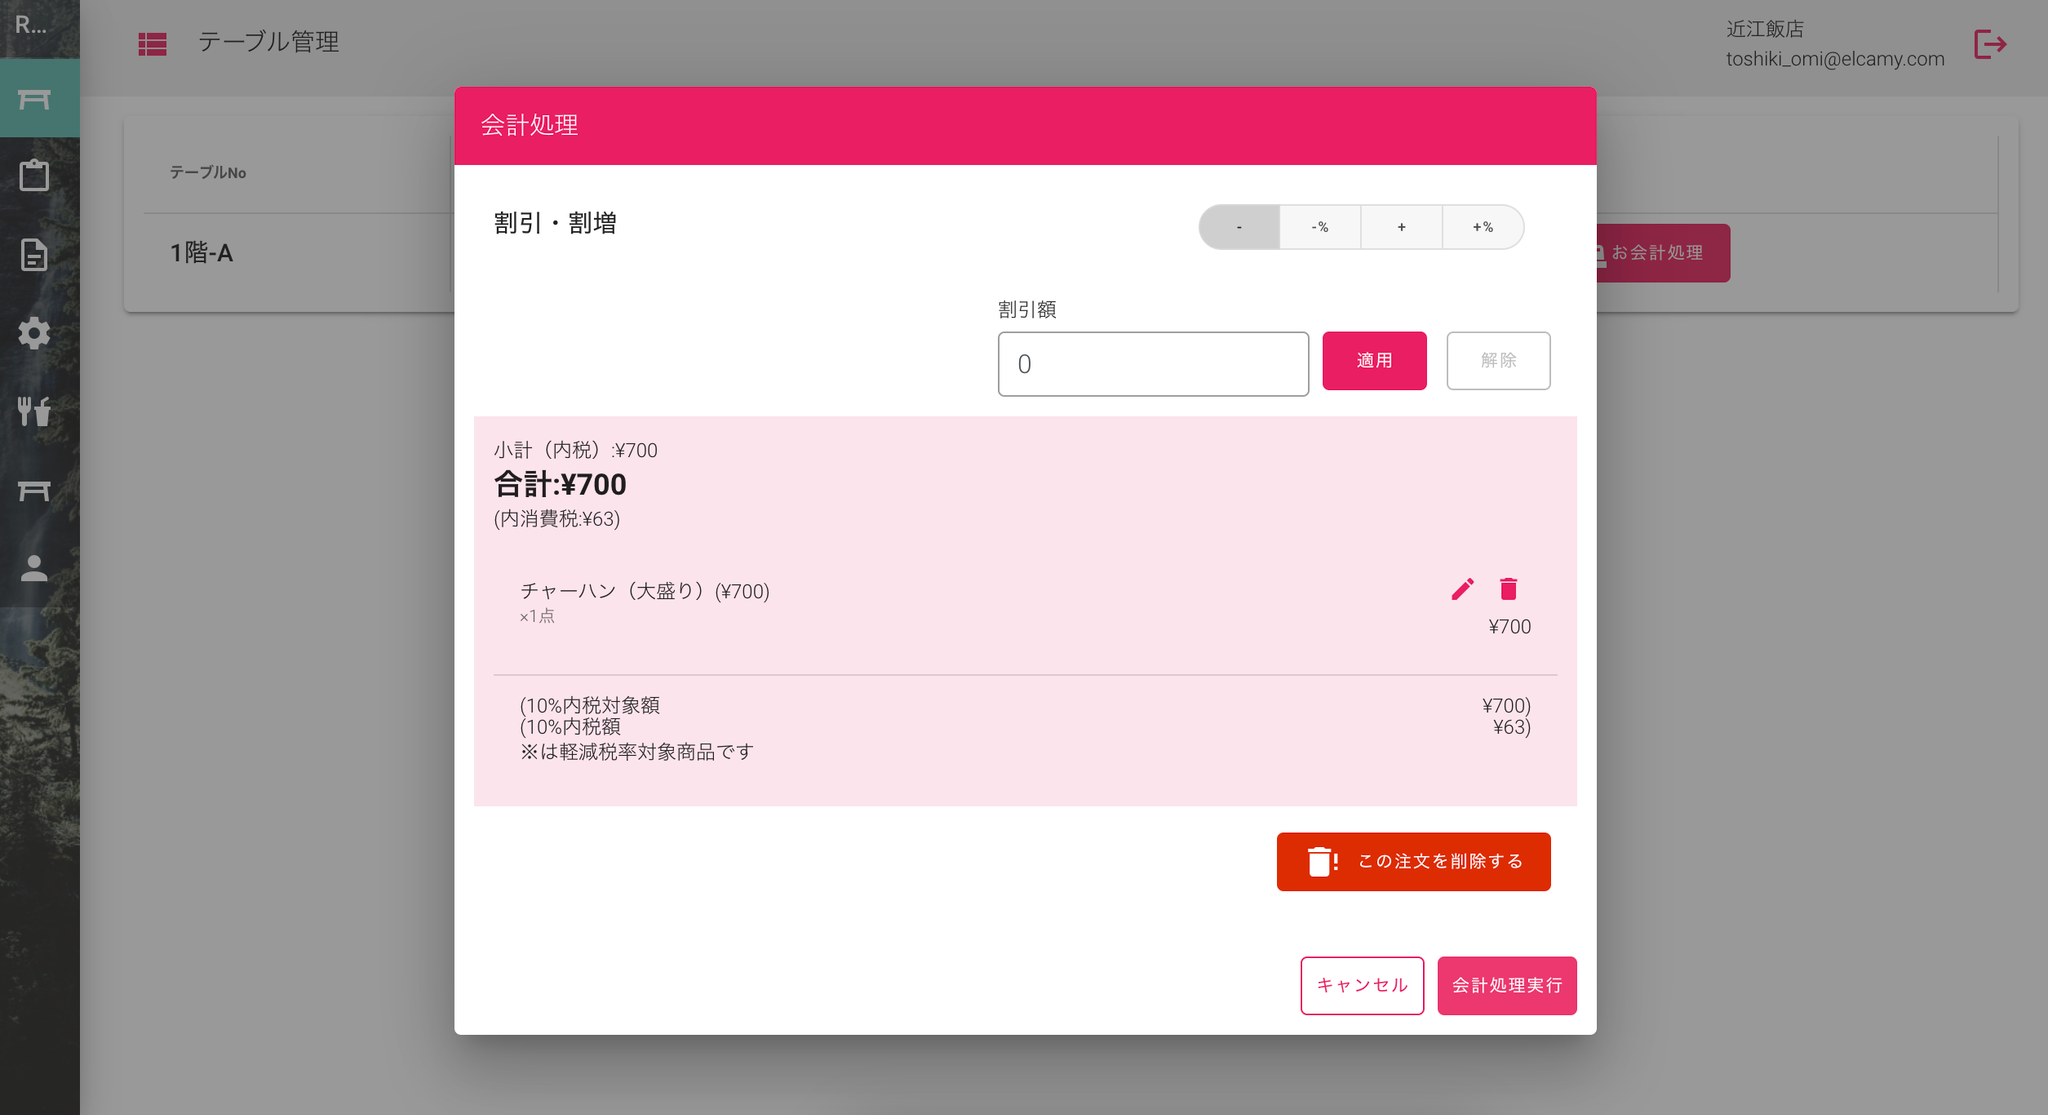The width and height of the screenshot is (2048, 1115).
Task: Click the キャンセル button
Action: pyautogui.click(x=1362, y=986)
